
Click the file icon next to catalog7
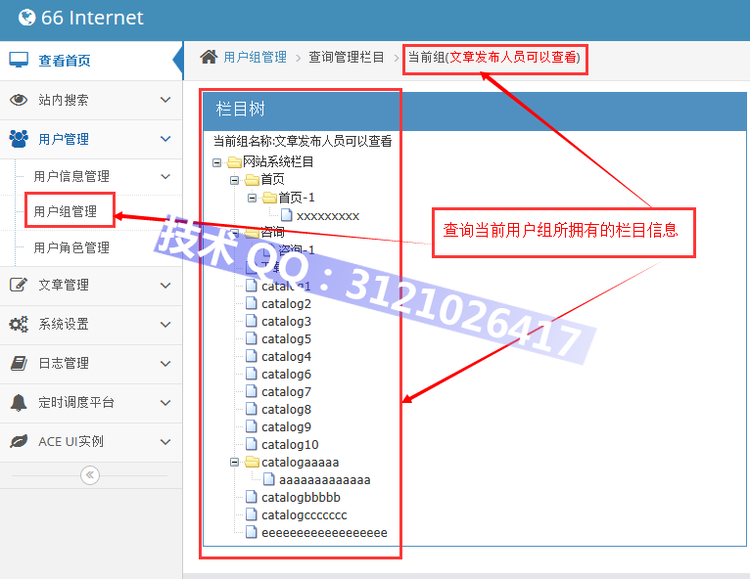(x=251, y=391)
